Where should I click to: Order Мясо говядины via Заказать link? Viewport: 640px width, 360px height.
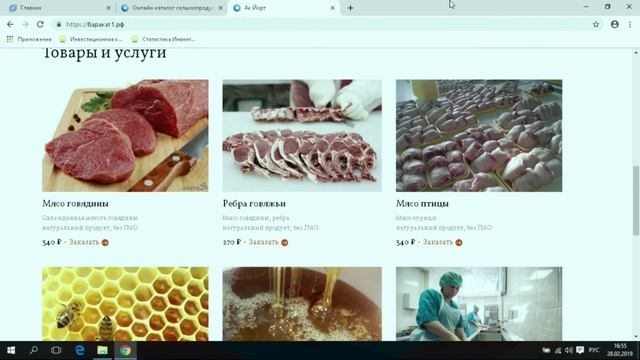pyautogui.click(x=84, y=242)
